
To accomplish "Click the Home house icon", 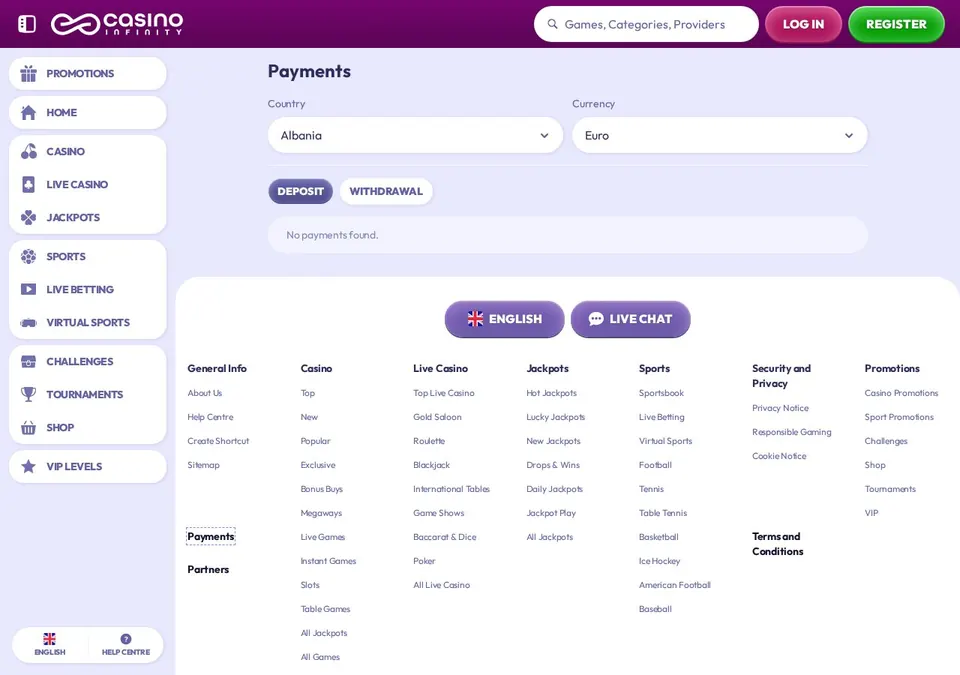I will tap(28, 112).
